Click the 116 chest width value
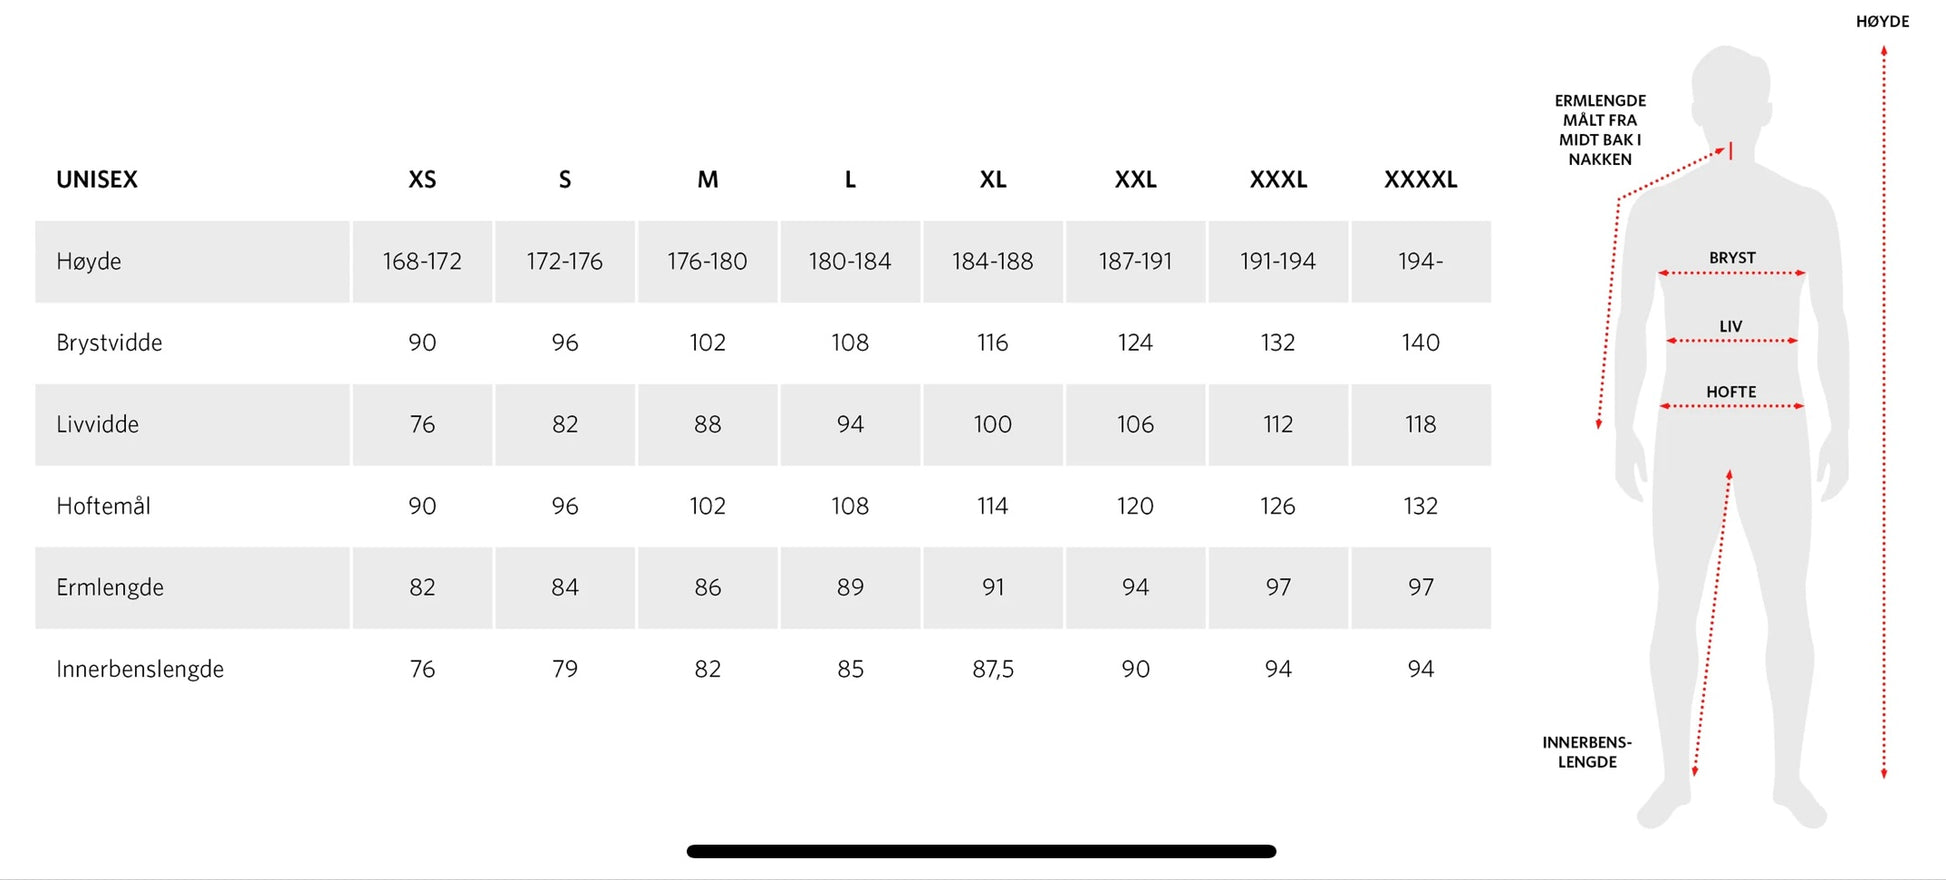The height and width of the screenshot is (880, 1946). [x=992, y=343]
